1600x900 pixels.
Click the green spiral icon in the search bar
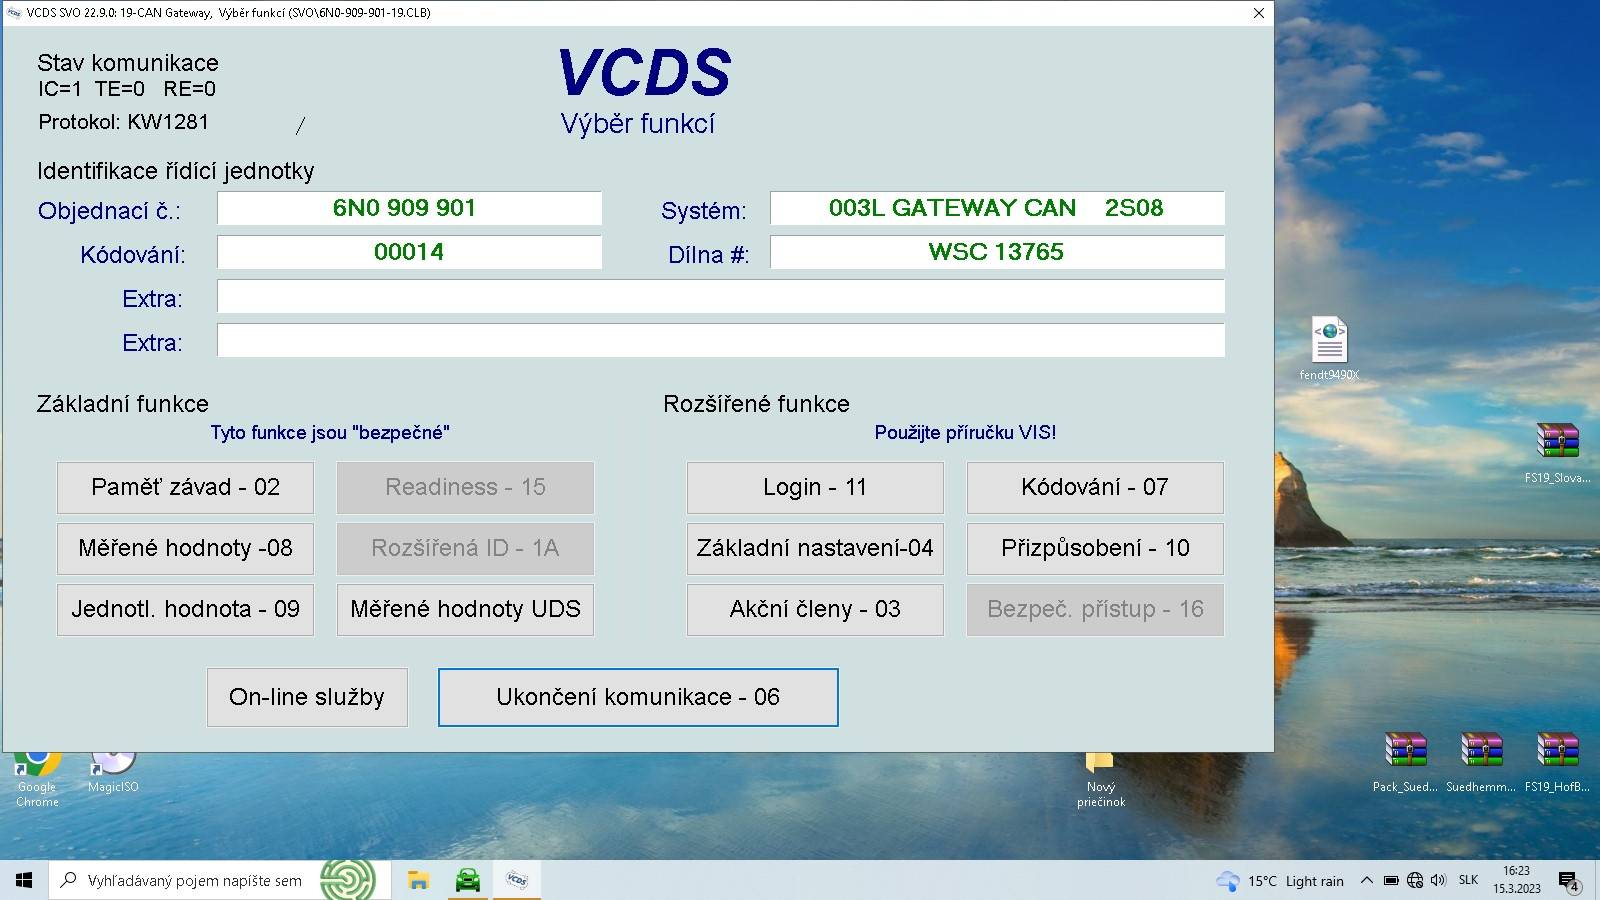click(x=348, y=880)
